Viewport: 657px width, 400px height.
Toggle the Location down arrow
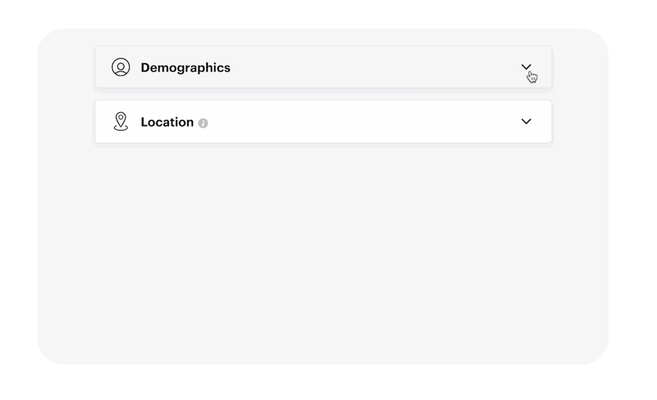526,122
